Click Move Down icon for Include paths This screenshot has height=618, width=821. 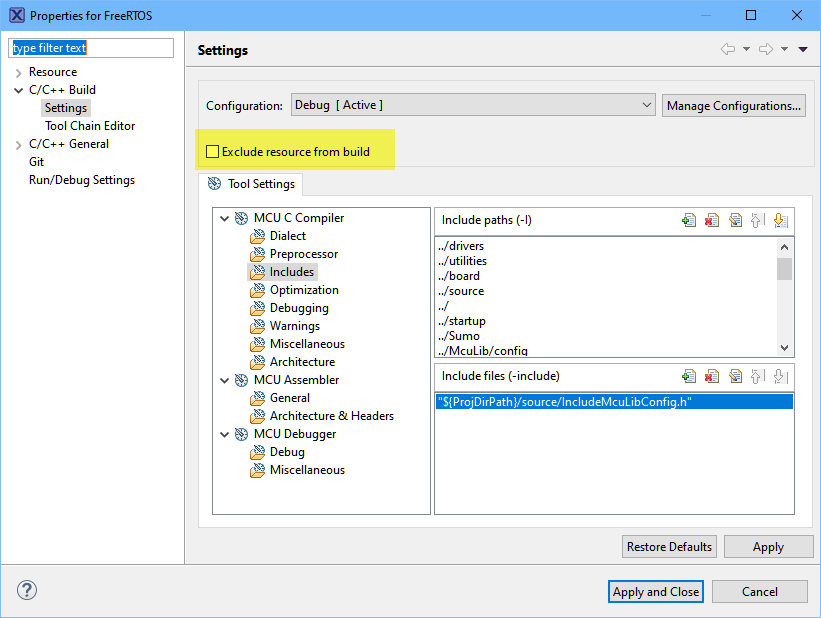pyautogui.click(x=781, y=220)
